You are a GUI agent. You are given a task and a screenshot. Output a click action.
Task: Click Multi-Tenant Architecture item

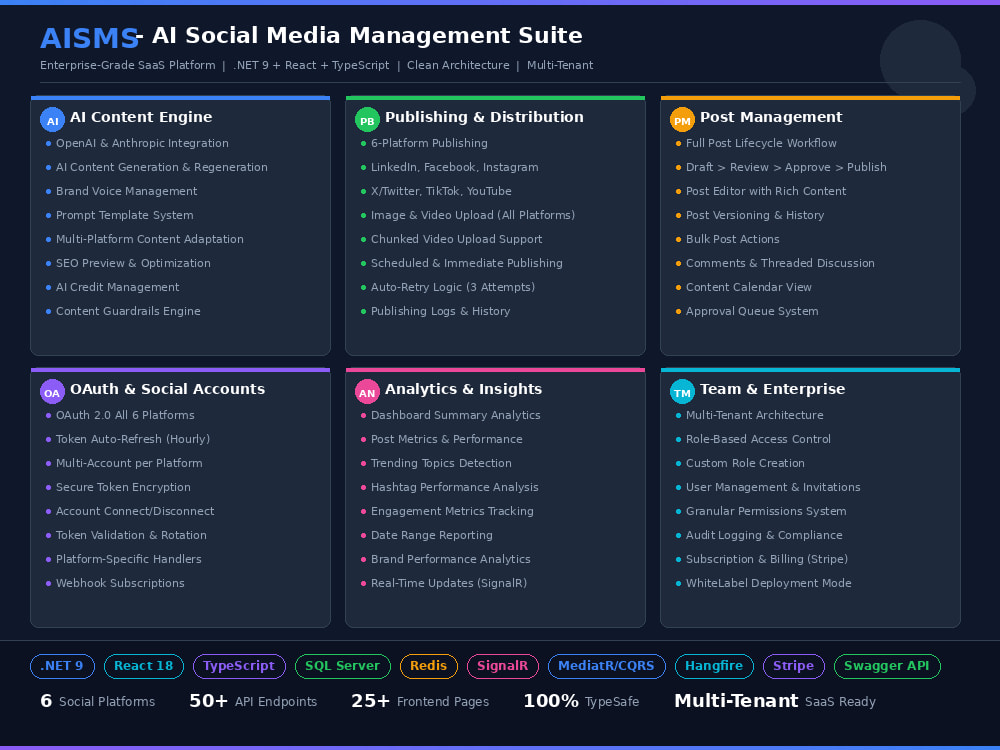[x=754, y=415]
